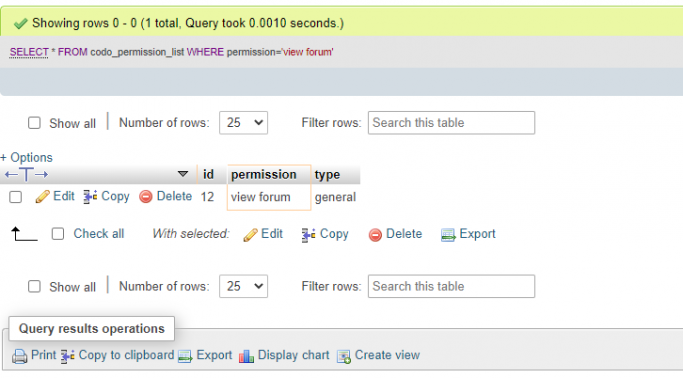
Task: Click the pencil icon beside With selected
Action: coord(250,235)
